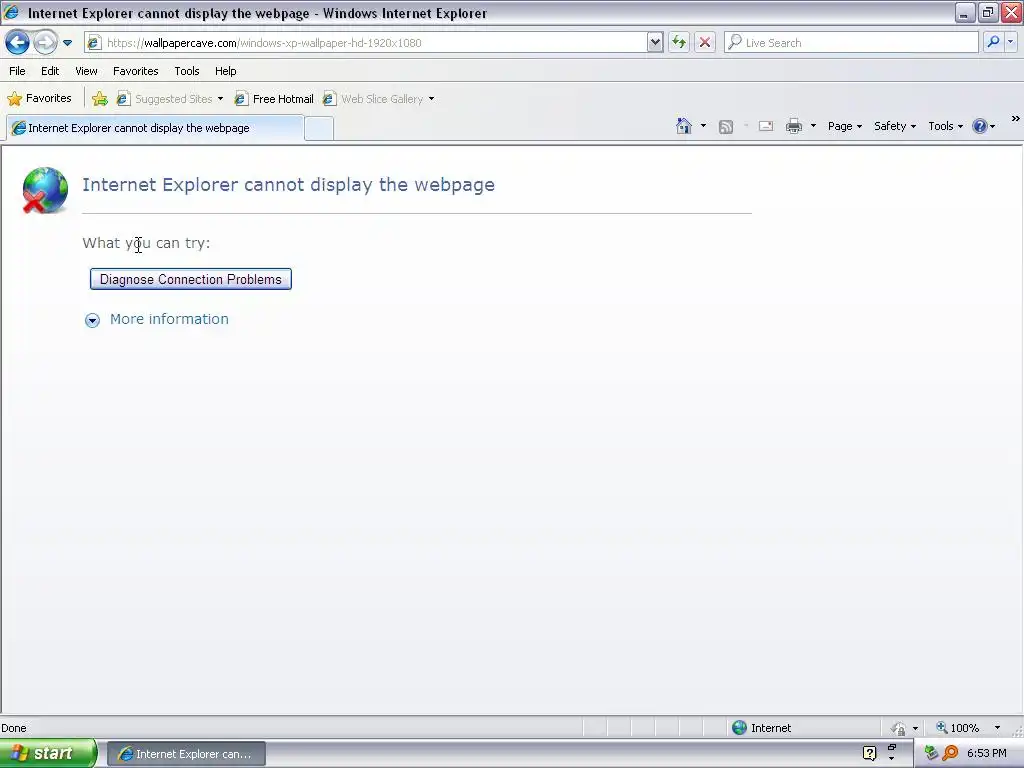
Task: Restore down the Internet Explorer window
Action: click(x=988, y=13)
